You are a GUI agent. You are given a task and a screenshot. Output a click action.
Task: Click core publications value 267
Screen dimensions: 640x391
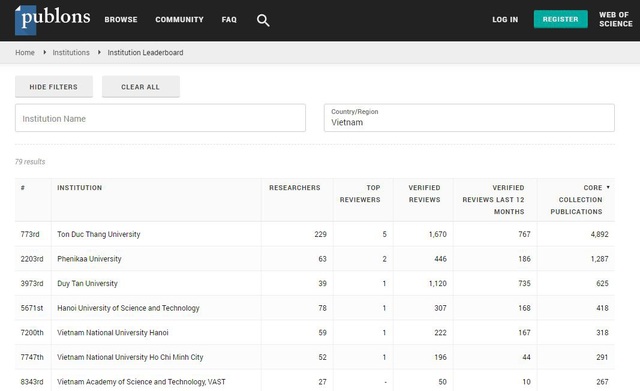pyautogui.click(x=602, y=382)
